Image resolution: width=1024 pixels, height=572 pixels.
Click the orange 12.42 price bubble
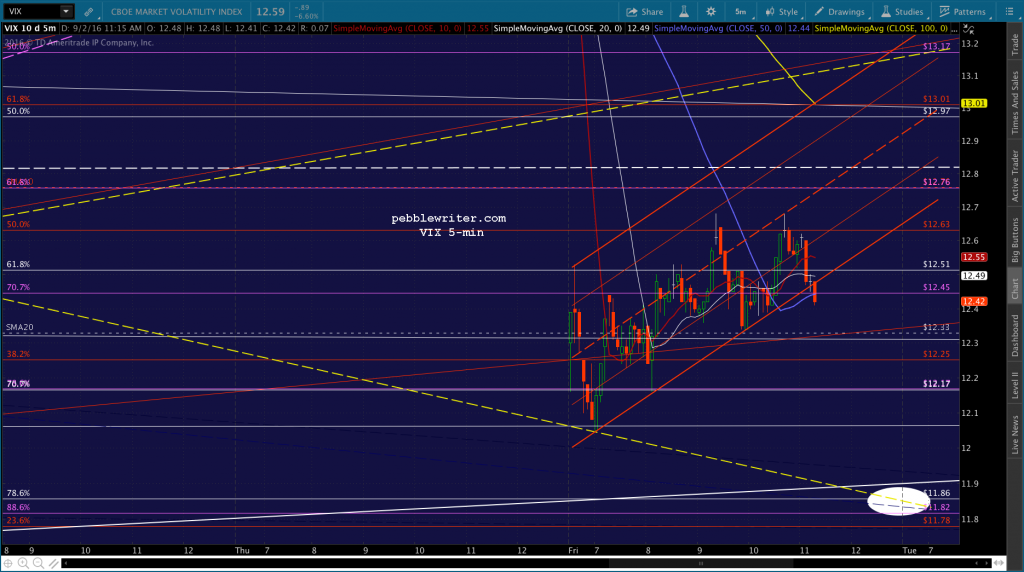pos(974,301)
